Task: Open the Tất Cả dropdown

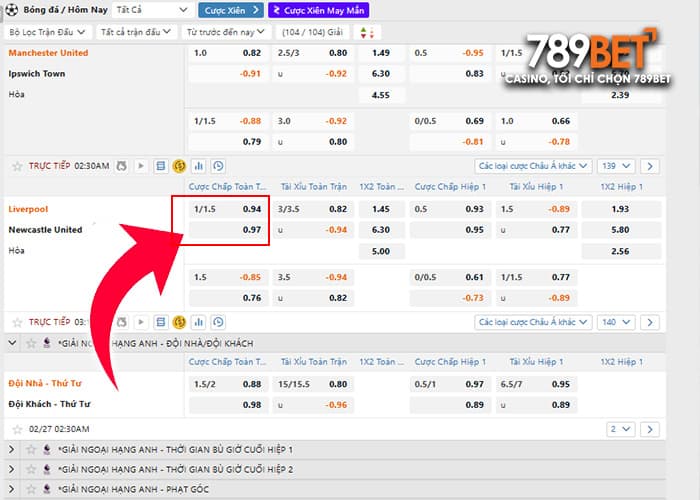Action: 153,10
